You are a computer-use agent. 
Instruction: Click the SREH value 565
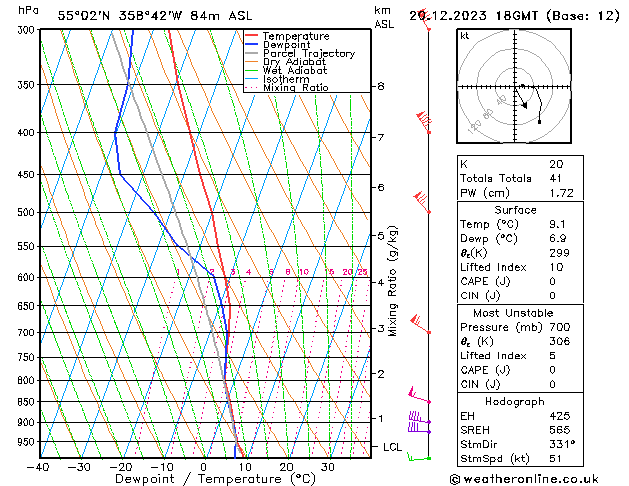(x=560, y=430)
